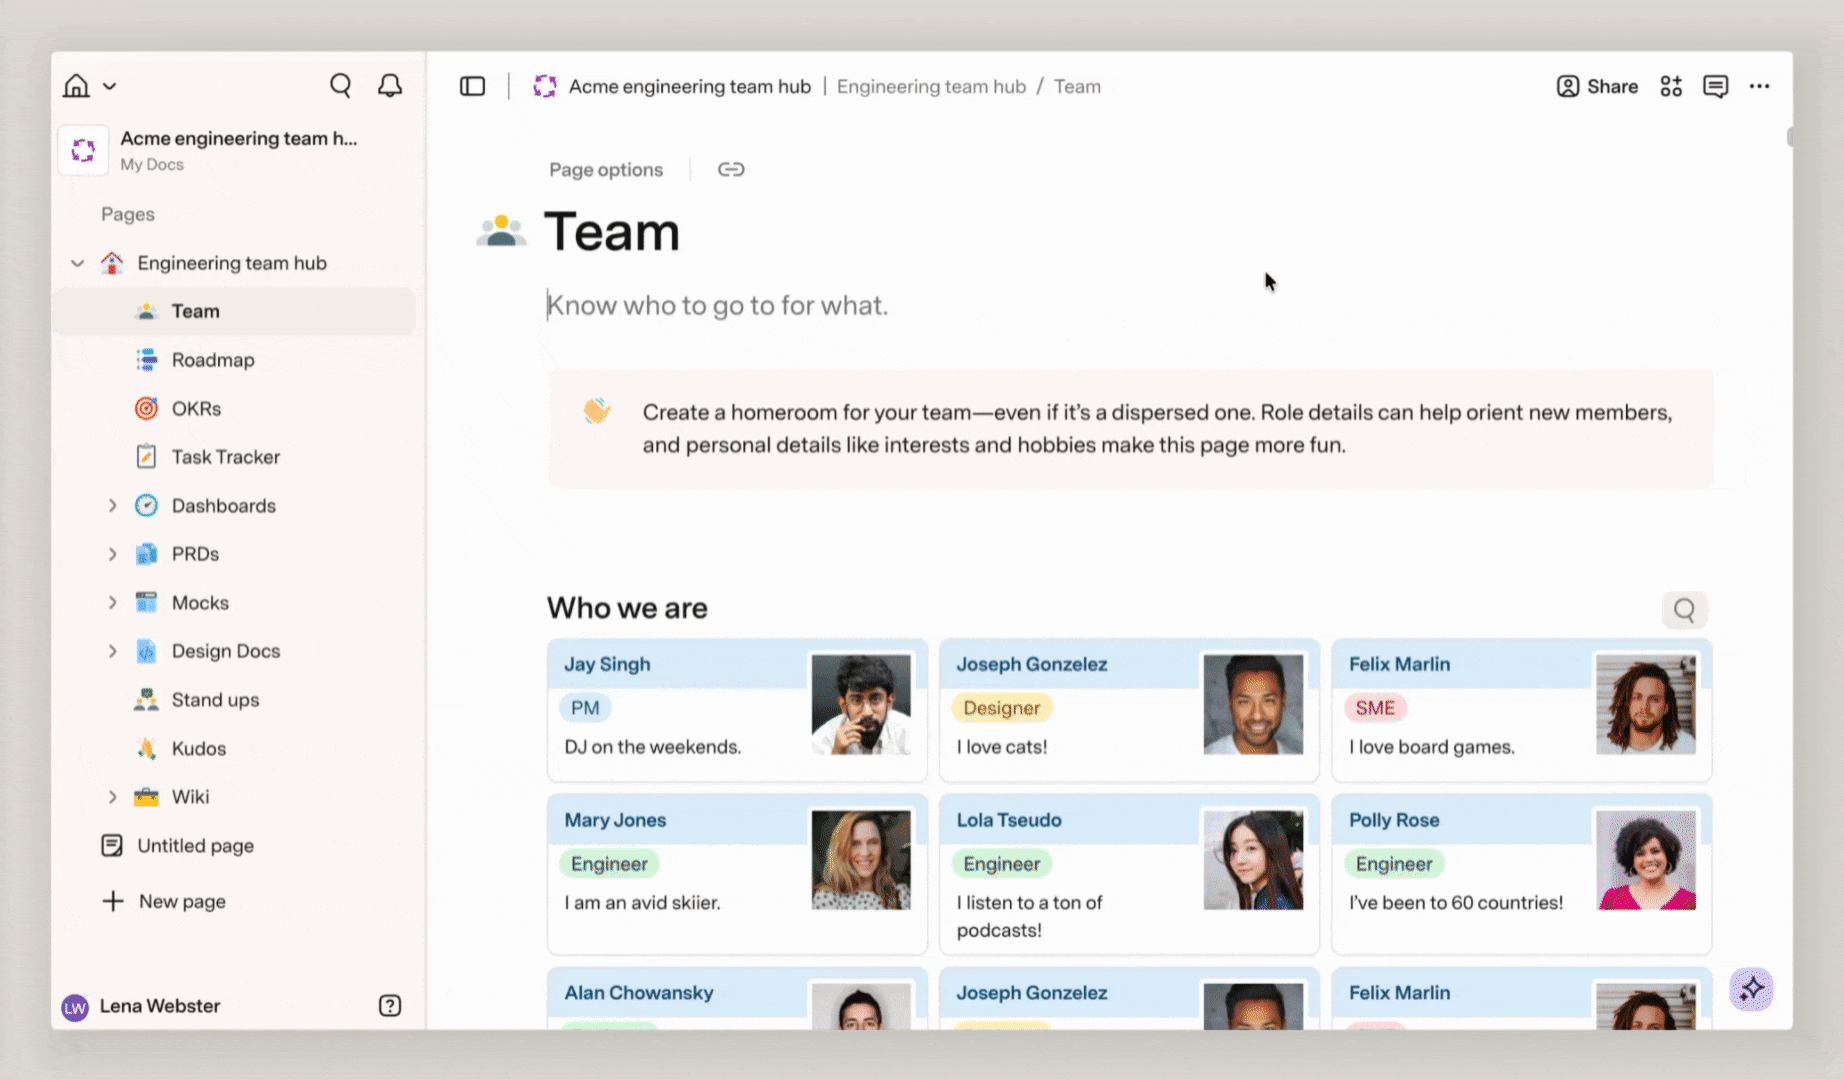1844x1080 pixels.
Task: Open Jay Singh's card name
Action: click(607, 664)
